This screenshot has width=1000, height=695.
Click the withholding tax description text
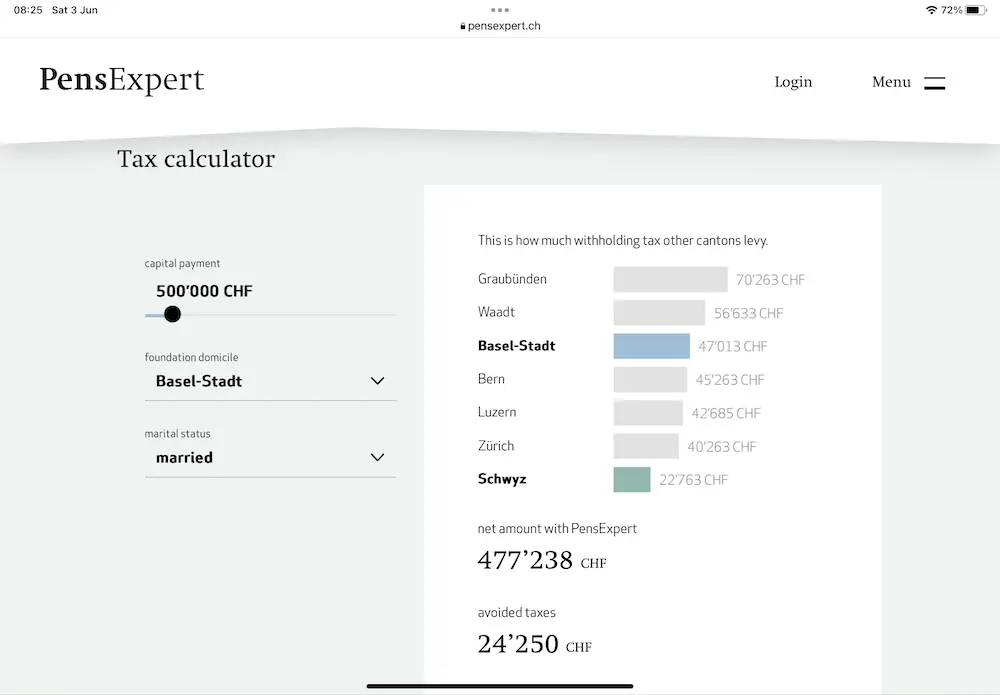622,240
